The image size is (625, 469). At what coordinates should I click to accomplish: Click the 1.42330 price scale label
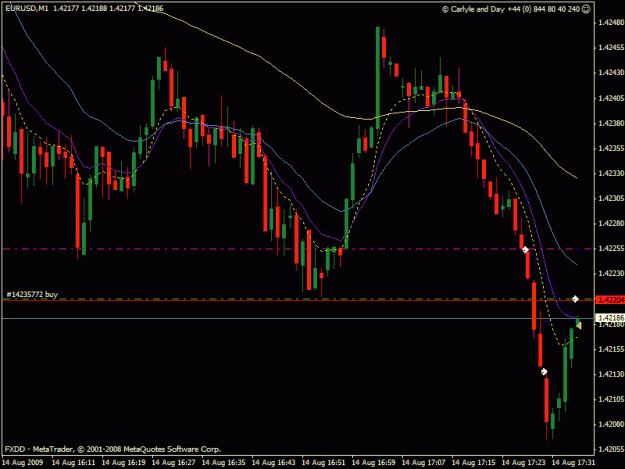(611, 173)
